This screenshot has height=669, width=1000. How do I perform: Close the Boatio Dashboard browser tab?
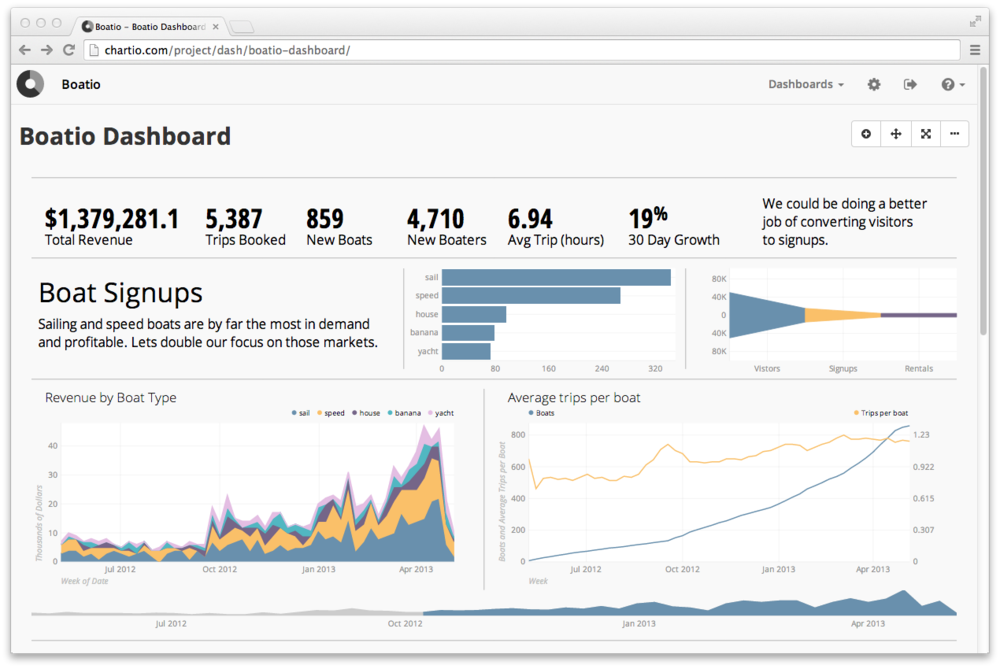click(216, 27)
